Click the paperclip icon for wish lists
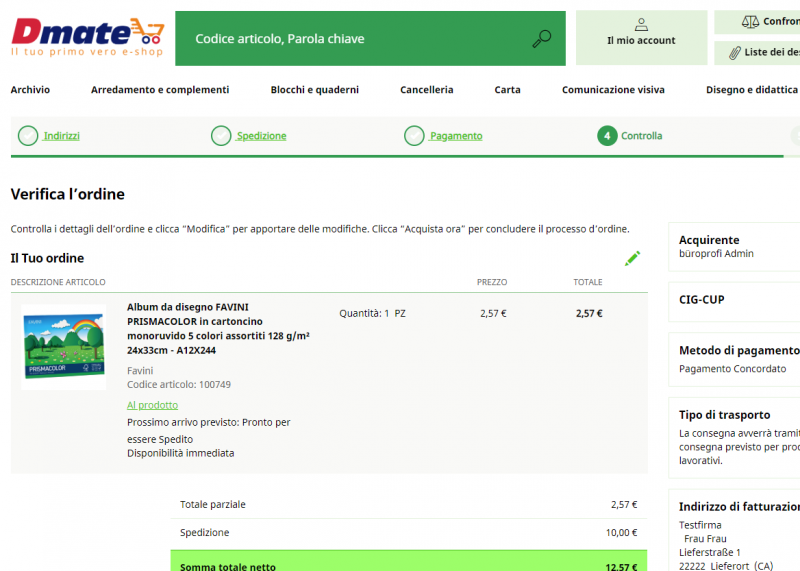Viewport: 800px width, 571px height. (735, 53)
